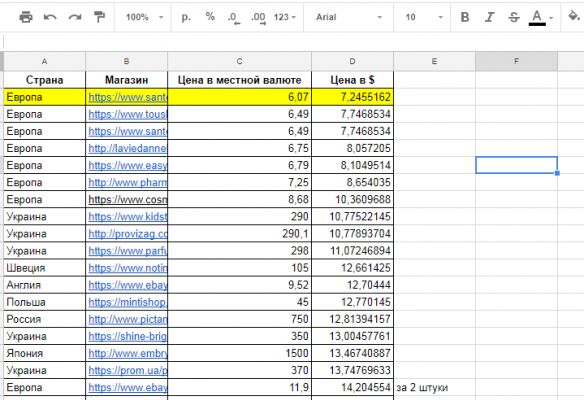
Task: Open the https://www.kidst link
Action: click(128, 217)
